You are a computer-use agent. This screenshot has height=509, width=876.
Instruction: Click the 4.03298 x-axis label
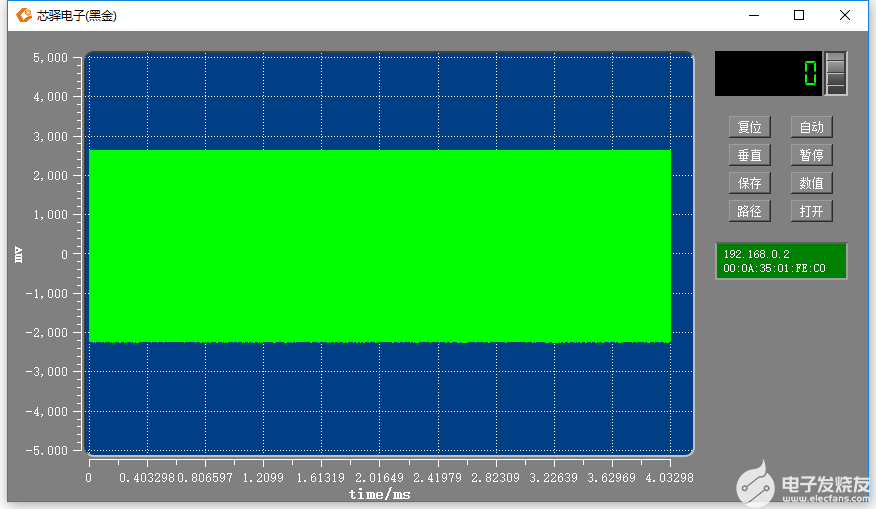tap(669, 478)
